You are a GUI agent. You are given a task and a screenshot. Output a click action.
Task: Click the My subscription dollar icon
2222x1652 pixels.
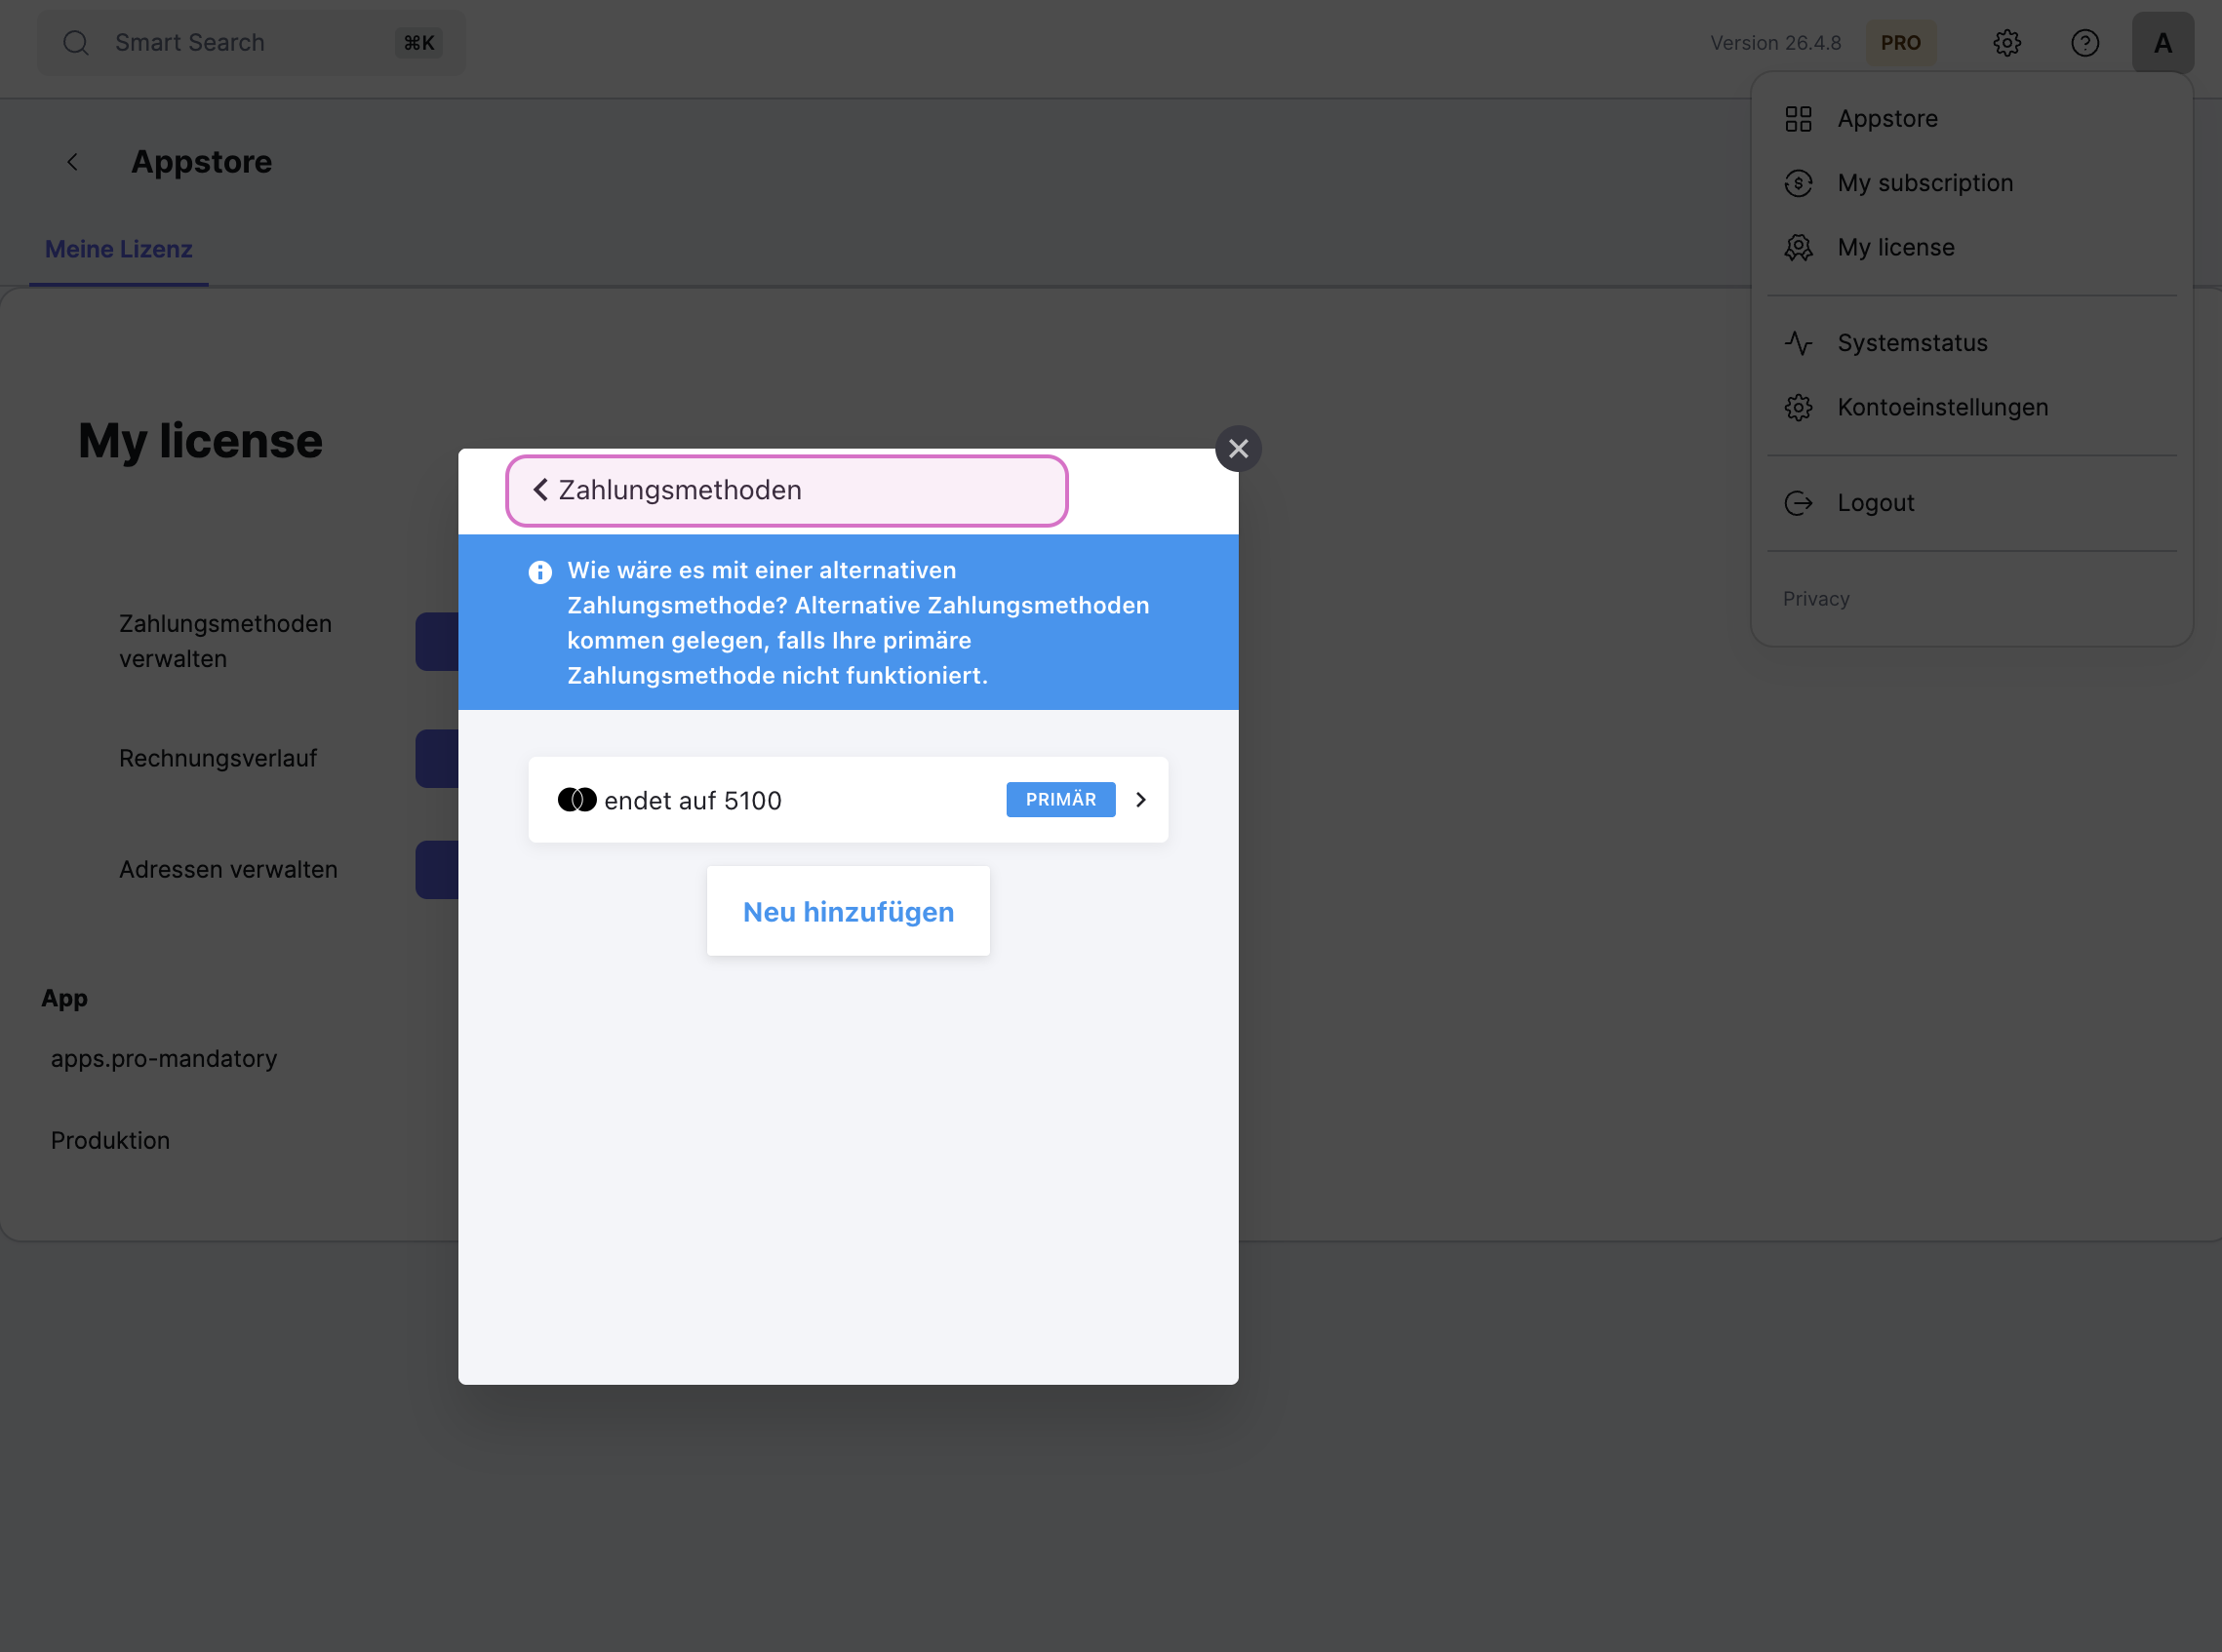tap(1798, 183)
